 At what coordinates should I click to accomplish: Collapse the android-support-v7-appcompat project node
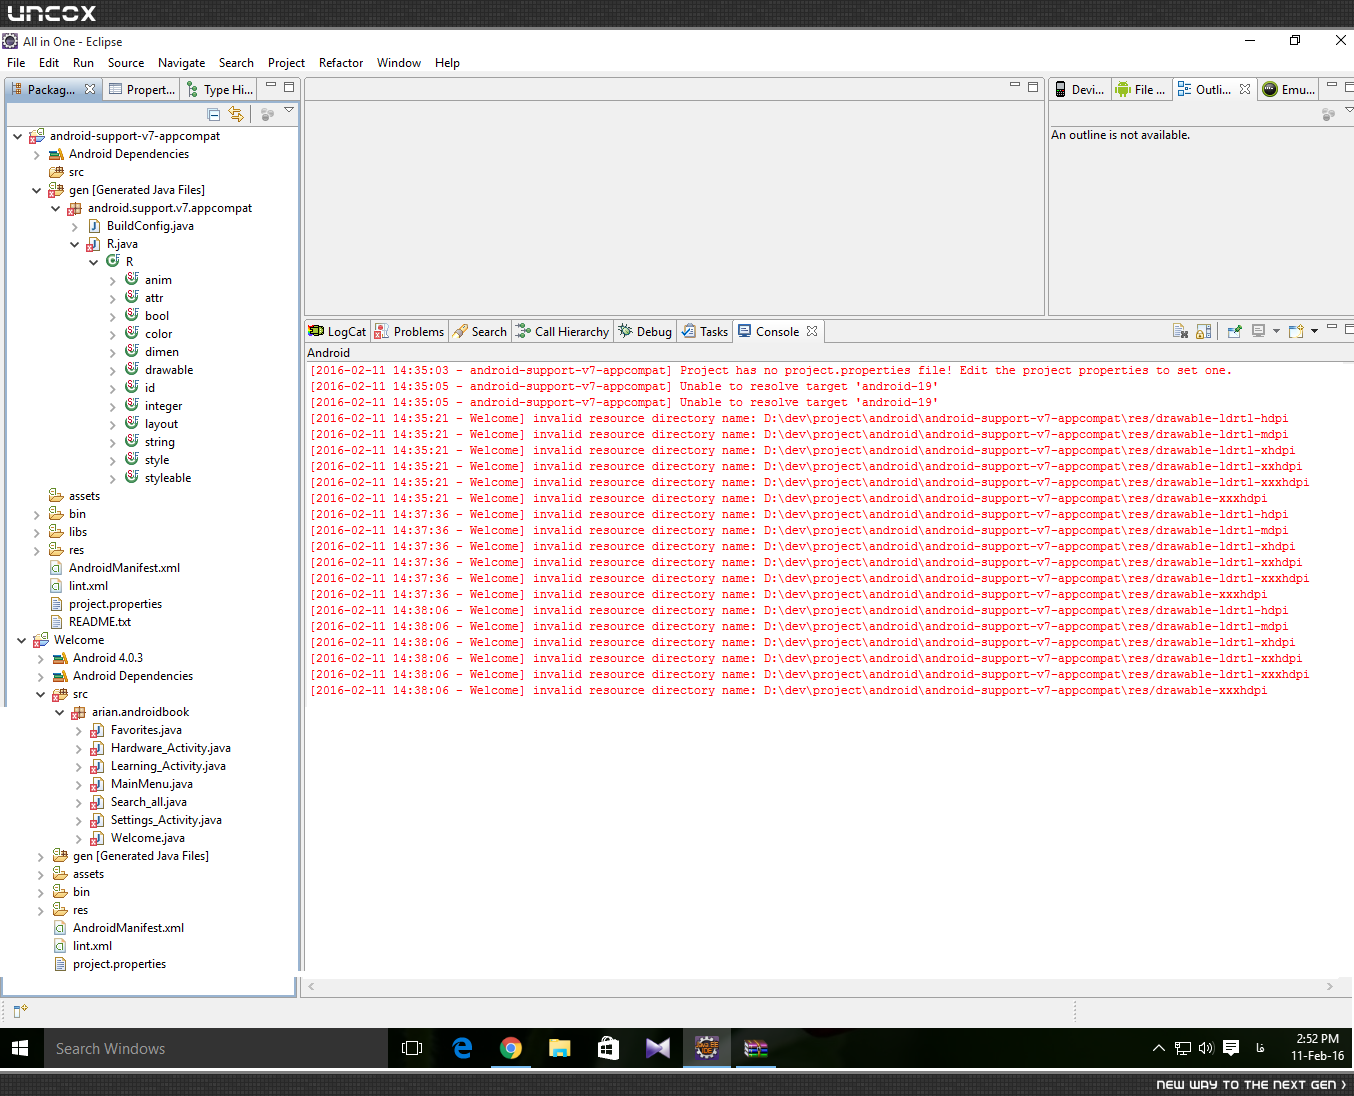coord(18,136)
